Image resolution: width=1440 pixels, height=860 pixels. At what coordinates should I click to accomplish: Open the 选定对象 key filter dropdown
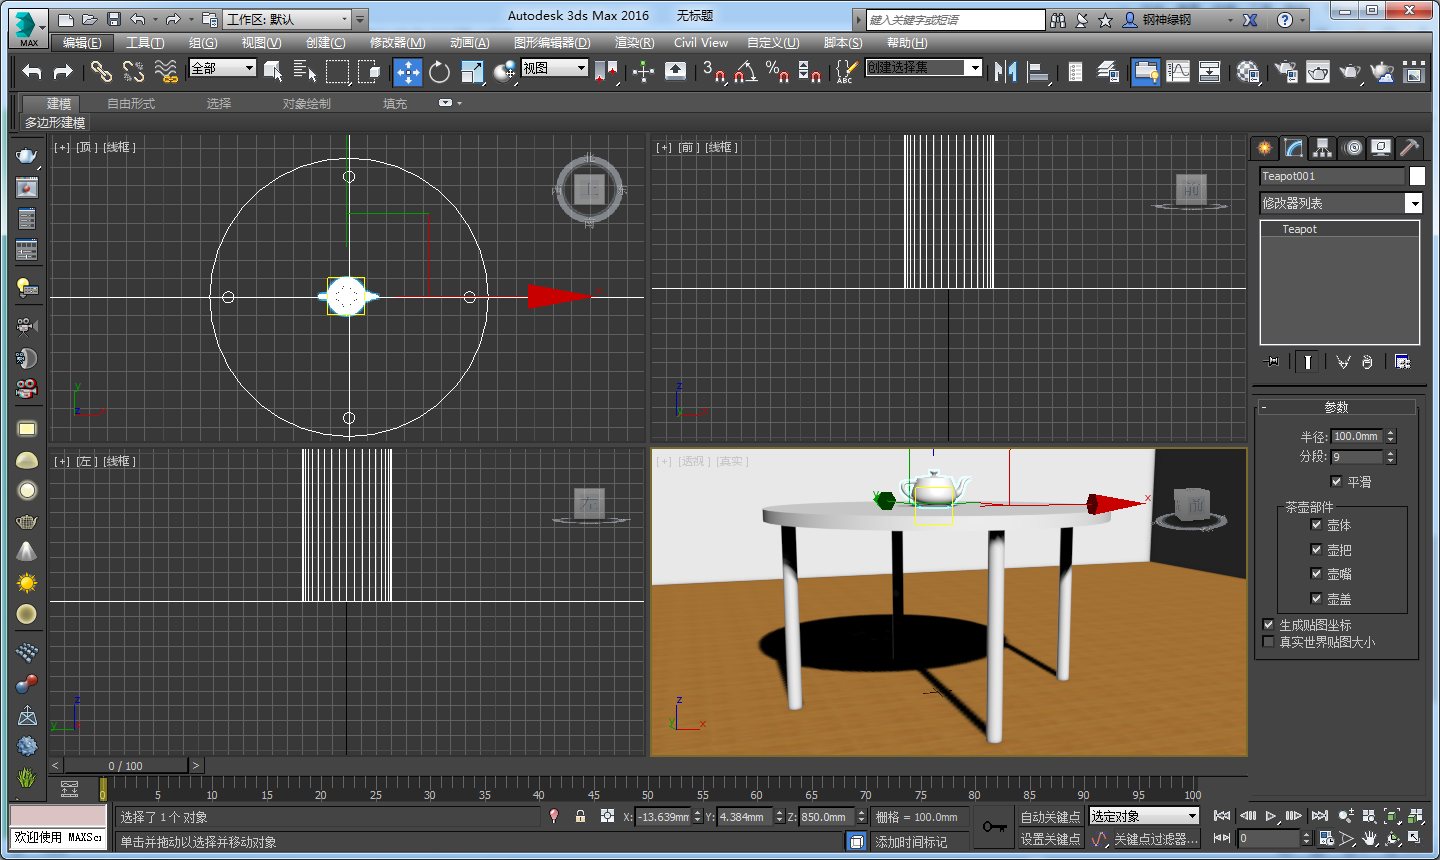click(x=1143, y=817)
